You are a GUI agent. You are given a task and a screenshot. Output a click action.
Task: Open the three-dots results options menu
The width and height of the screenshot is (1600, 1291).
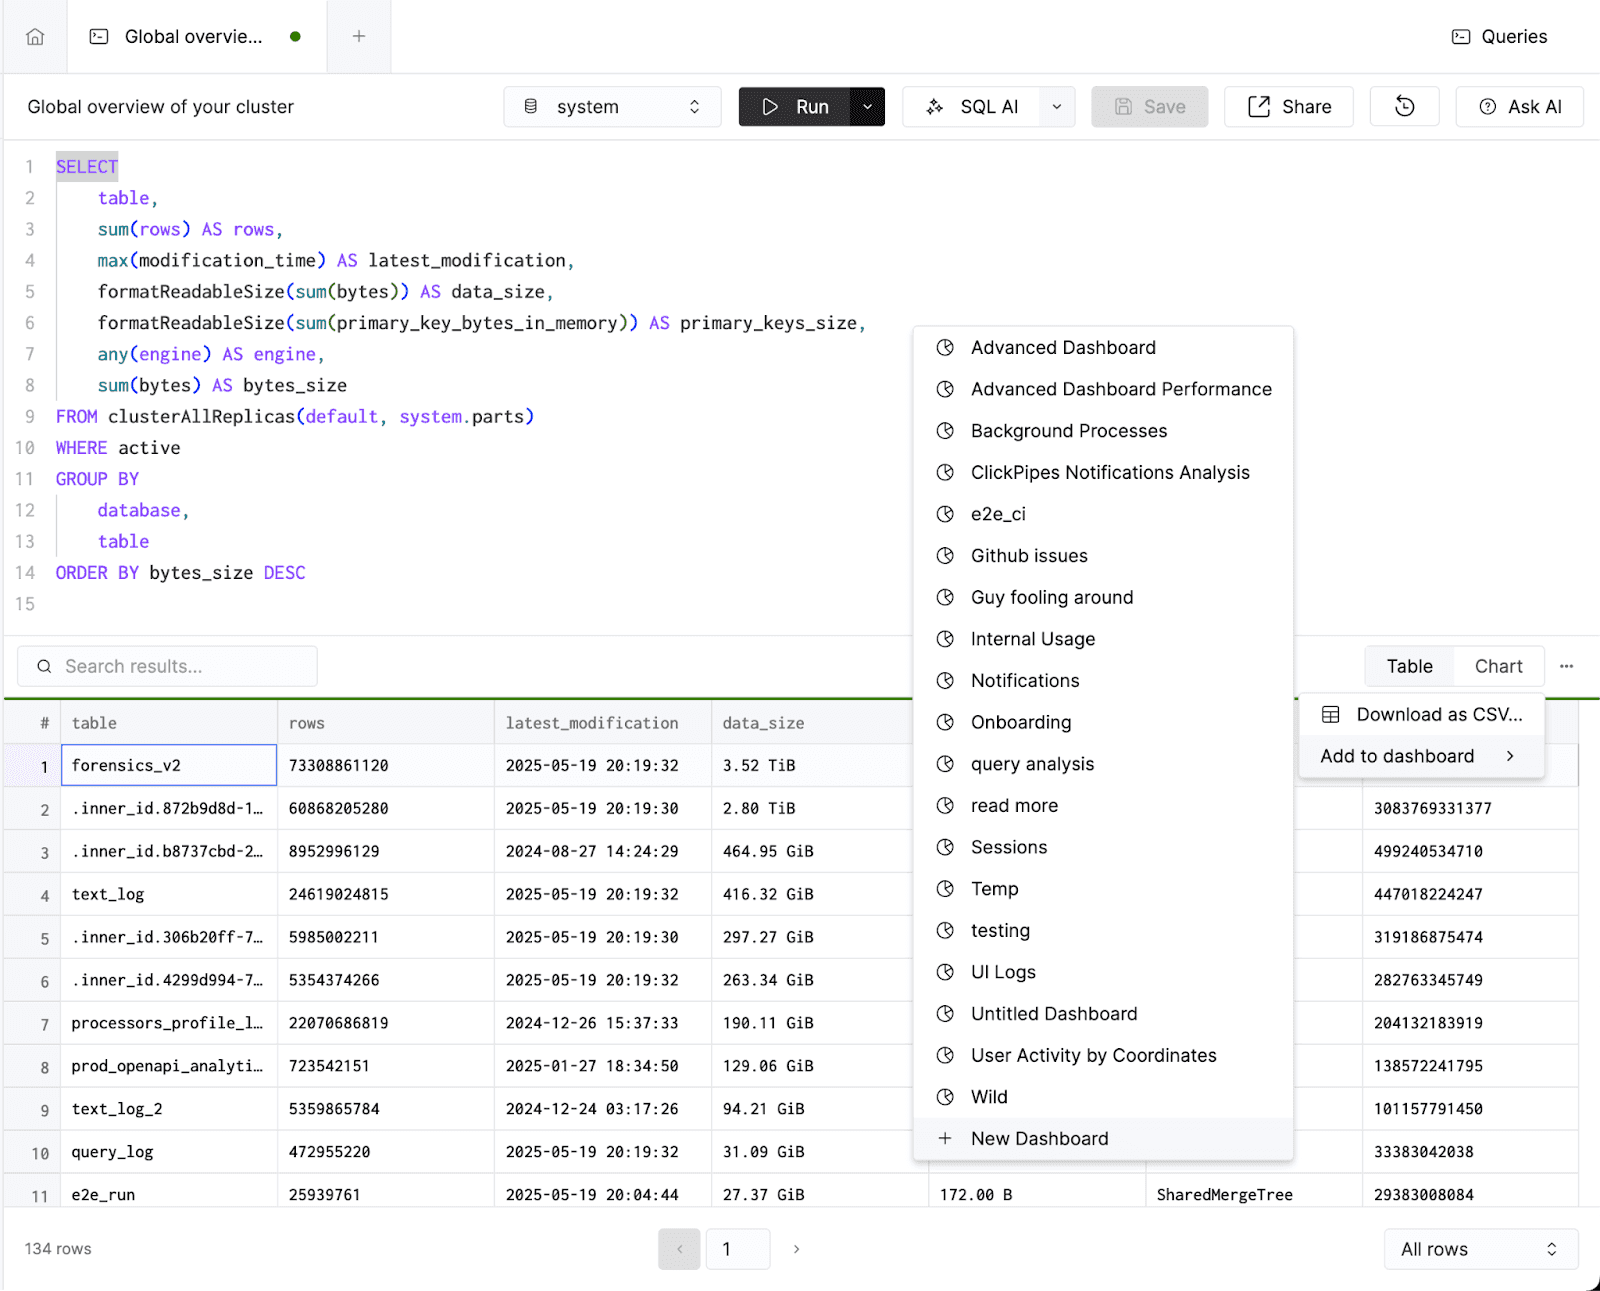pos(1566,666)
